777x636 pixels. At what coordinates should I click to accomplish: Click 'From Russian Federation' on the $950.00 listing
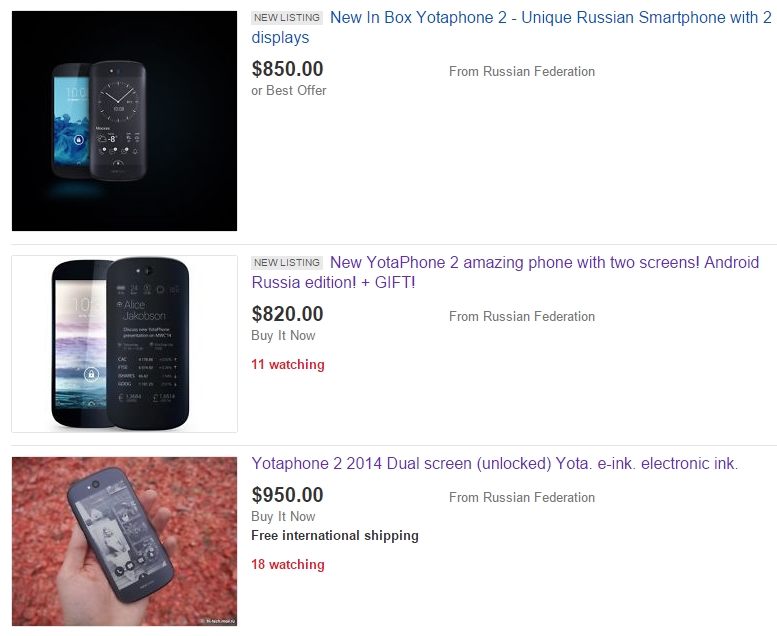coord(522,498)
